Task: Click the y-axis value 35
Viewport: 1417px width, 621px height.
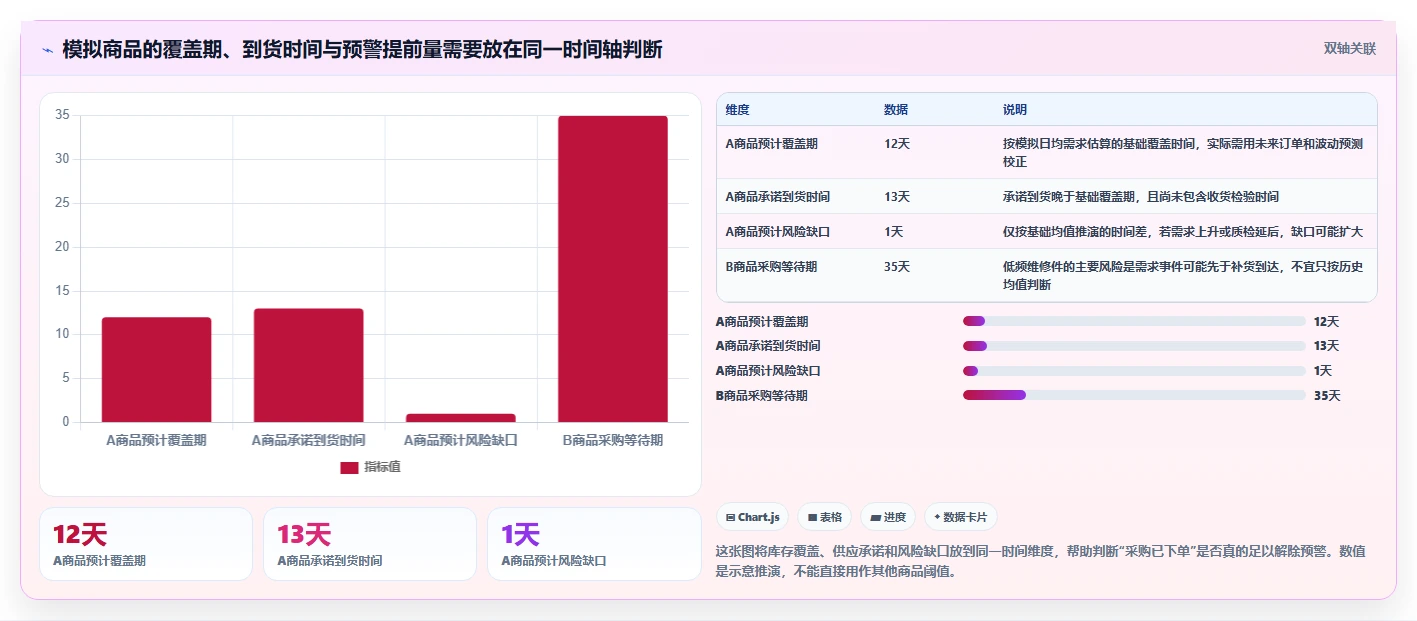Action: click(62, 115)
